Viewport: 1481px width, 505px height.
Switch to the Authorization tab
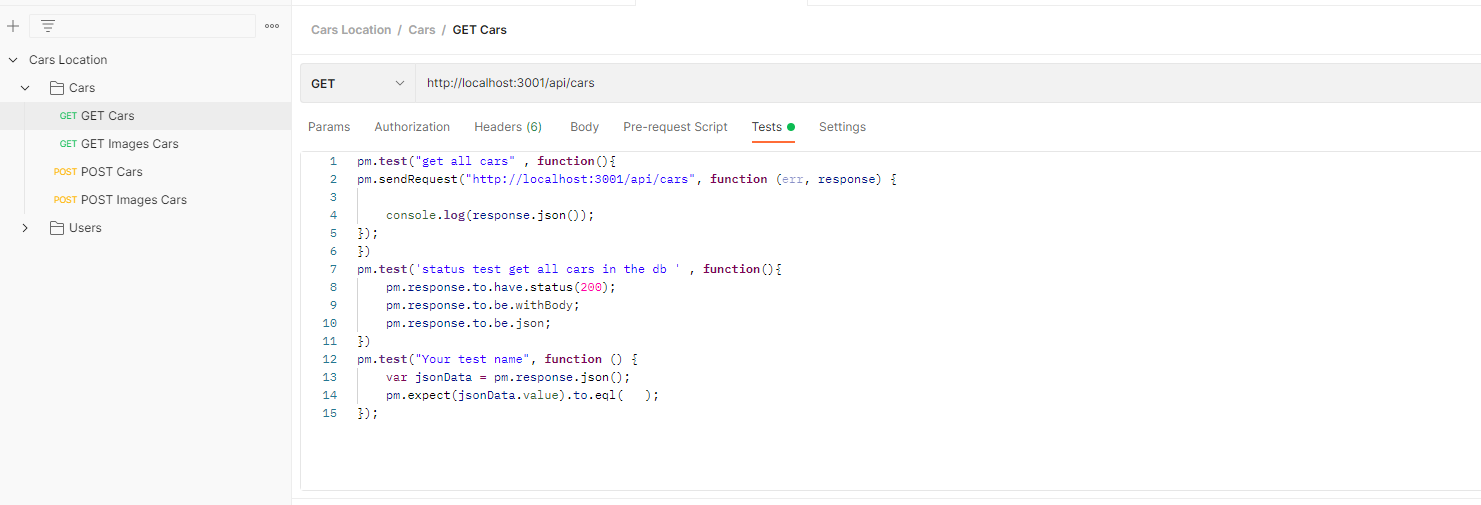pos(412,127)
